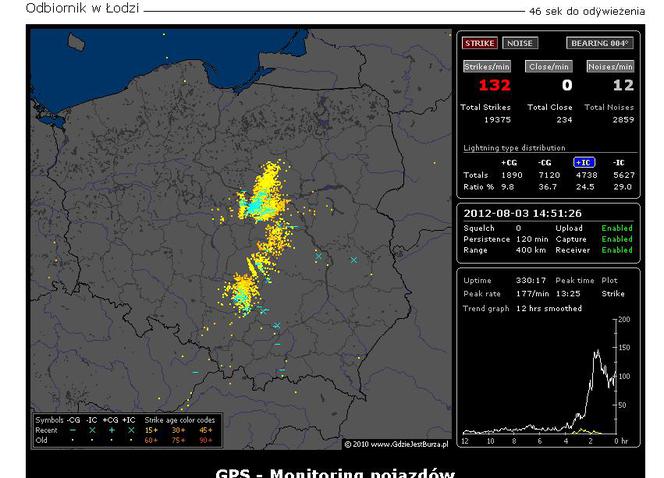The height and width of the screenshot is (478, 664).
Task: Click the Peak rate 177/min value
Action: 532,293
